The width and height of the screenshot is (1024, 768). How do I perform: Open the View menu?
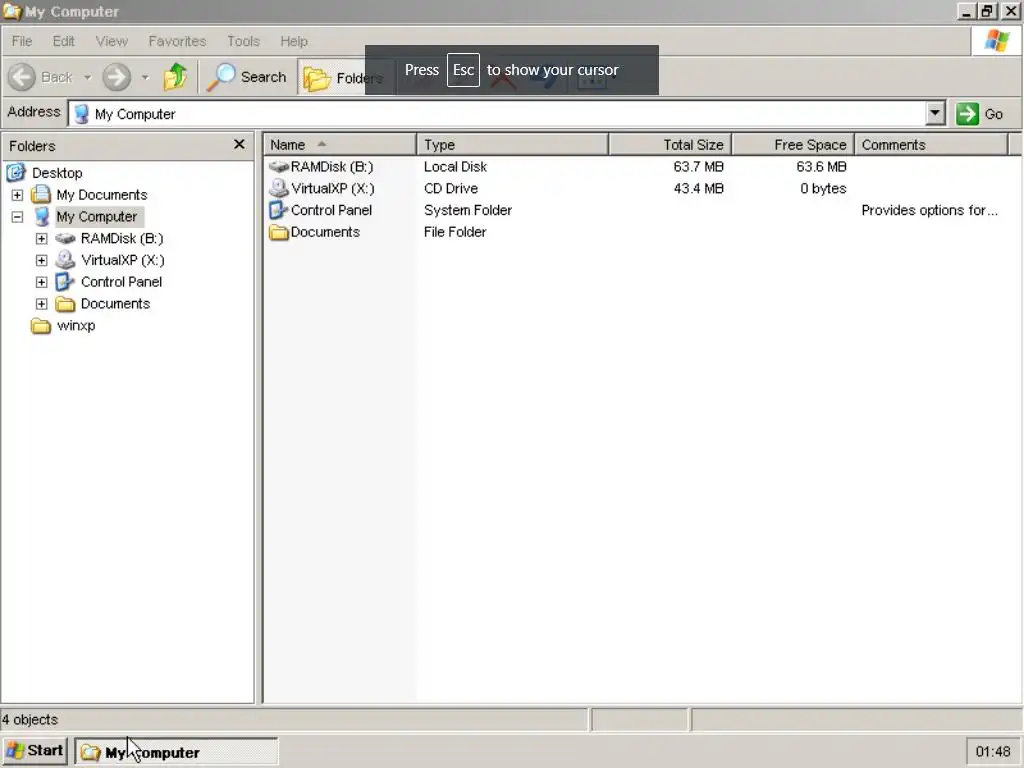[x=112, y=41]
